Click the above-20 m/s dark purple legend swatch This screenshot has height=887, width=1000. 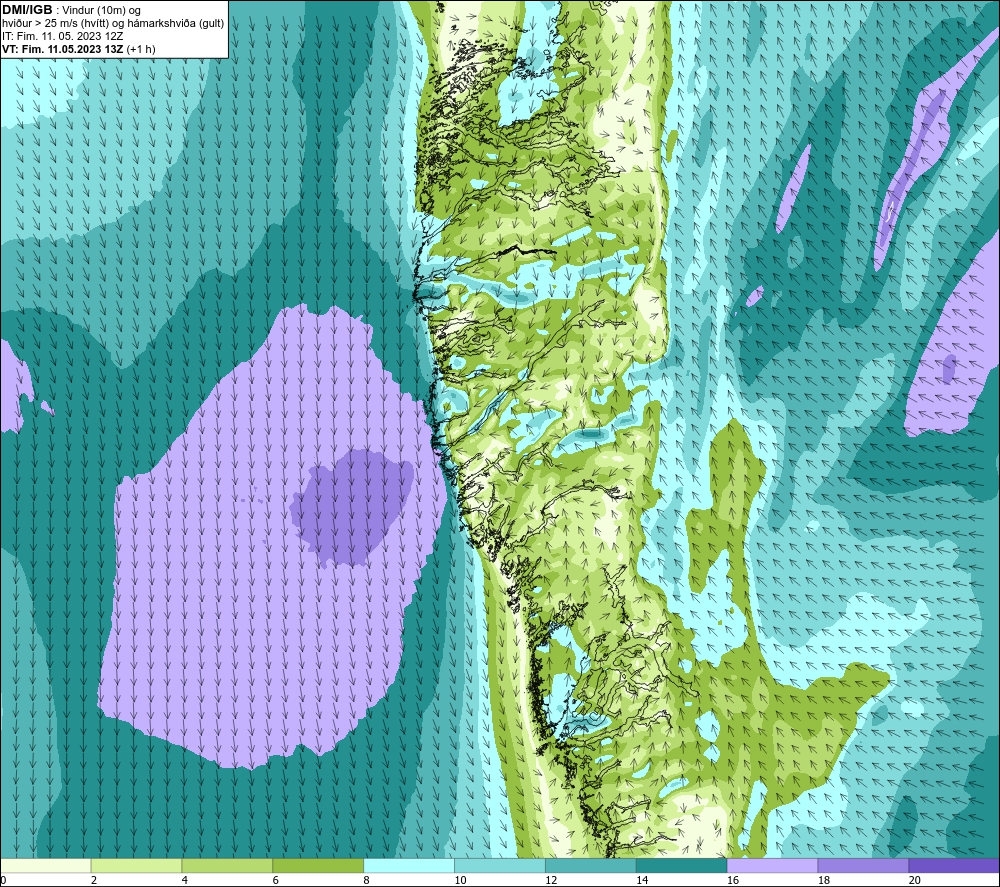tap(954, 865)
